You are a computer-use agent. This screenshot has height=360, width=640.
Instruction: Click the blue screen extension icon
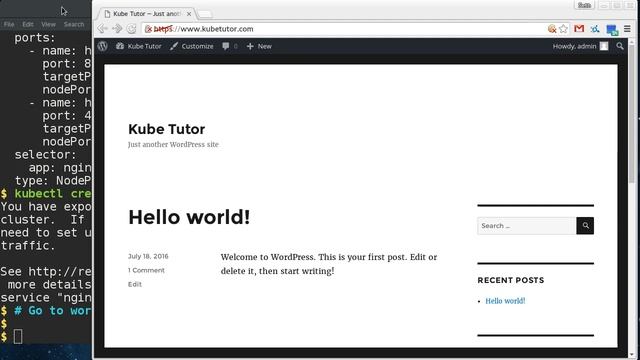[x=612, y=29]
